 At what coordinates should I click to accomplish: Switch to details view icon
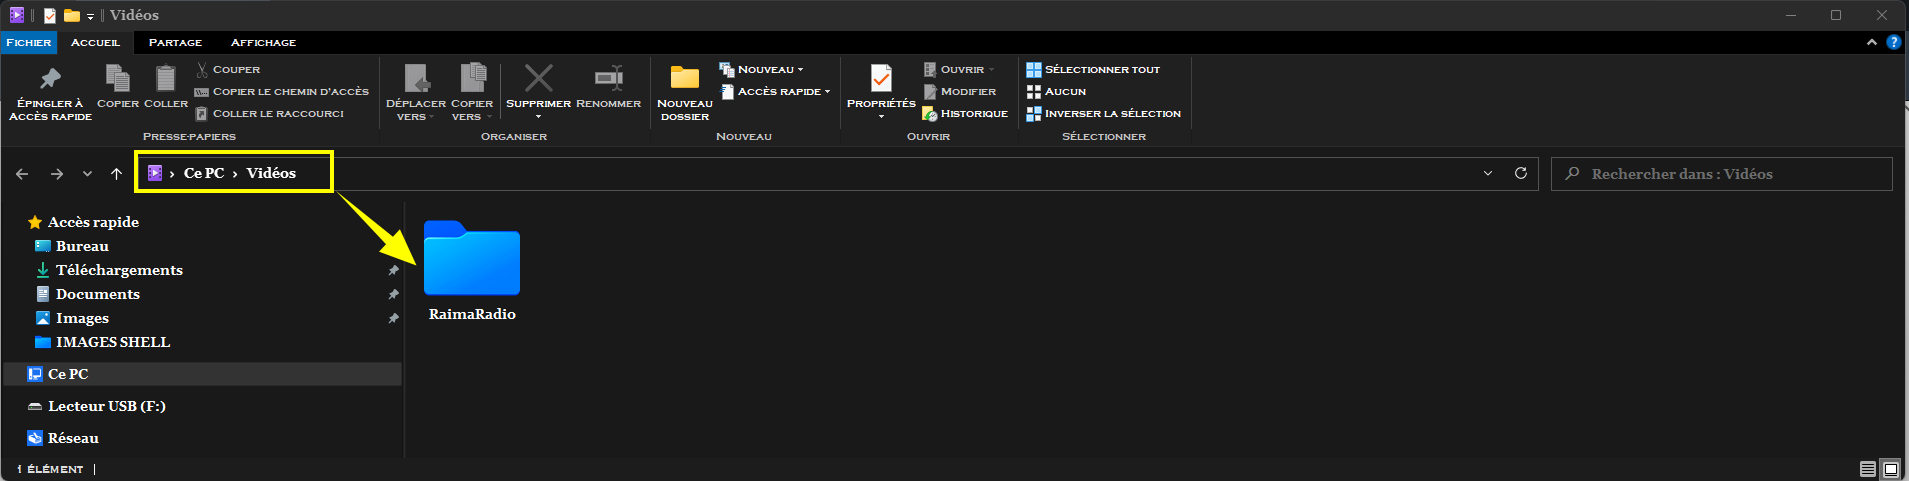(x=1867, y=469)
